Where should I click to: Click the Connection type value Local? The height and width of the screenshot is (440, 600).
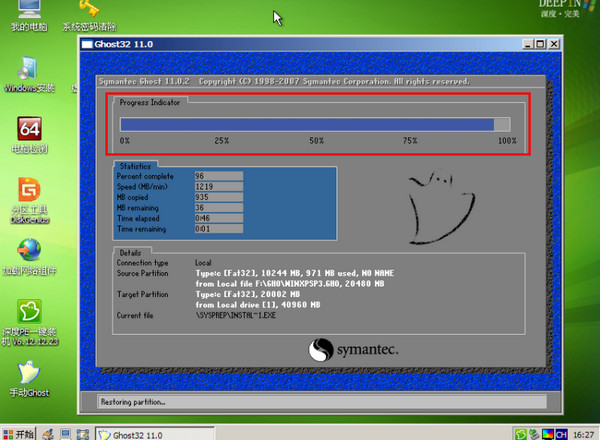click(203, 263)
